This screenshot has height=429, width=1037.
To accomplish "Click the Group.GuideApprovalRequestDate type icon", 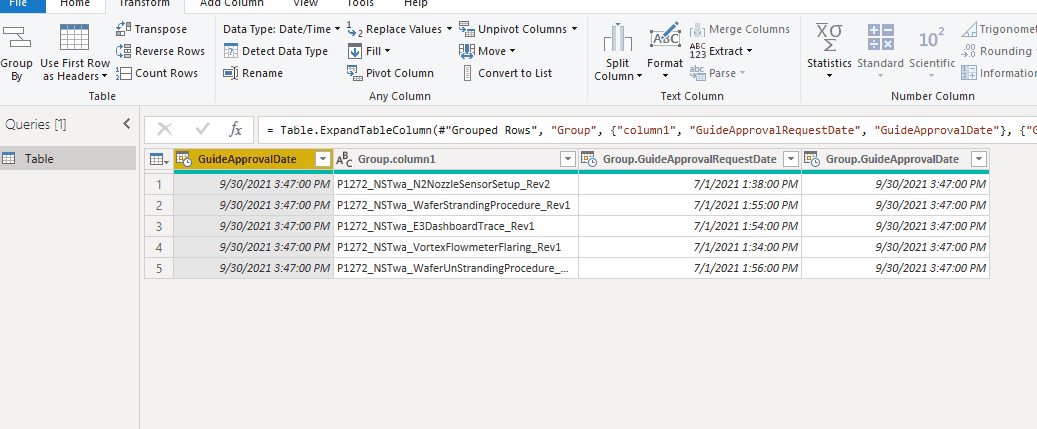I will [x=589, y=159].
